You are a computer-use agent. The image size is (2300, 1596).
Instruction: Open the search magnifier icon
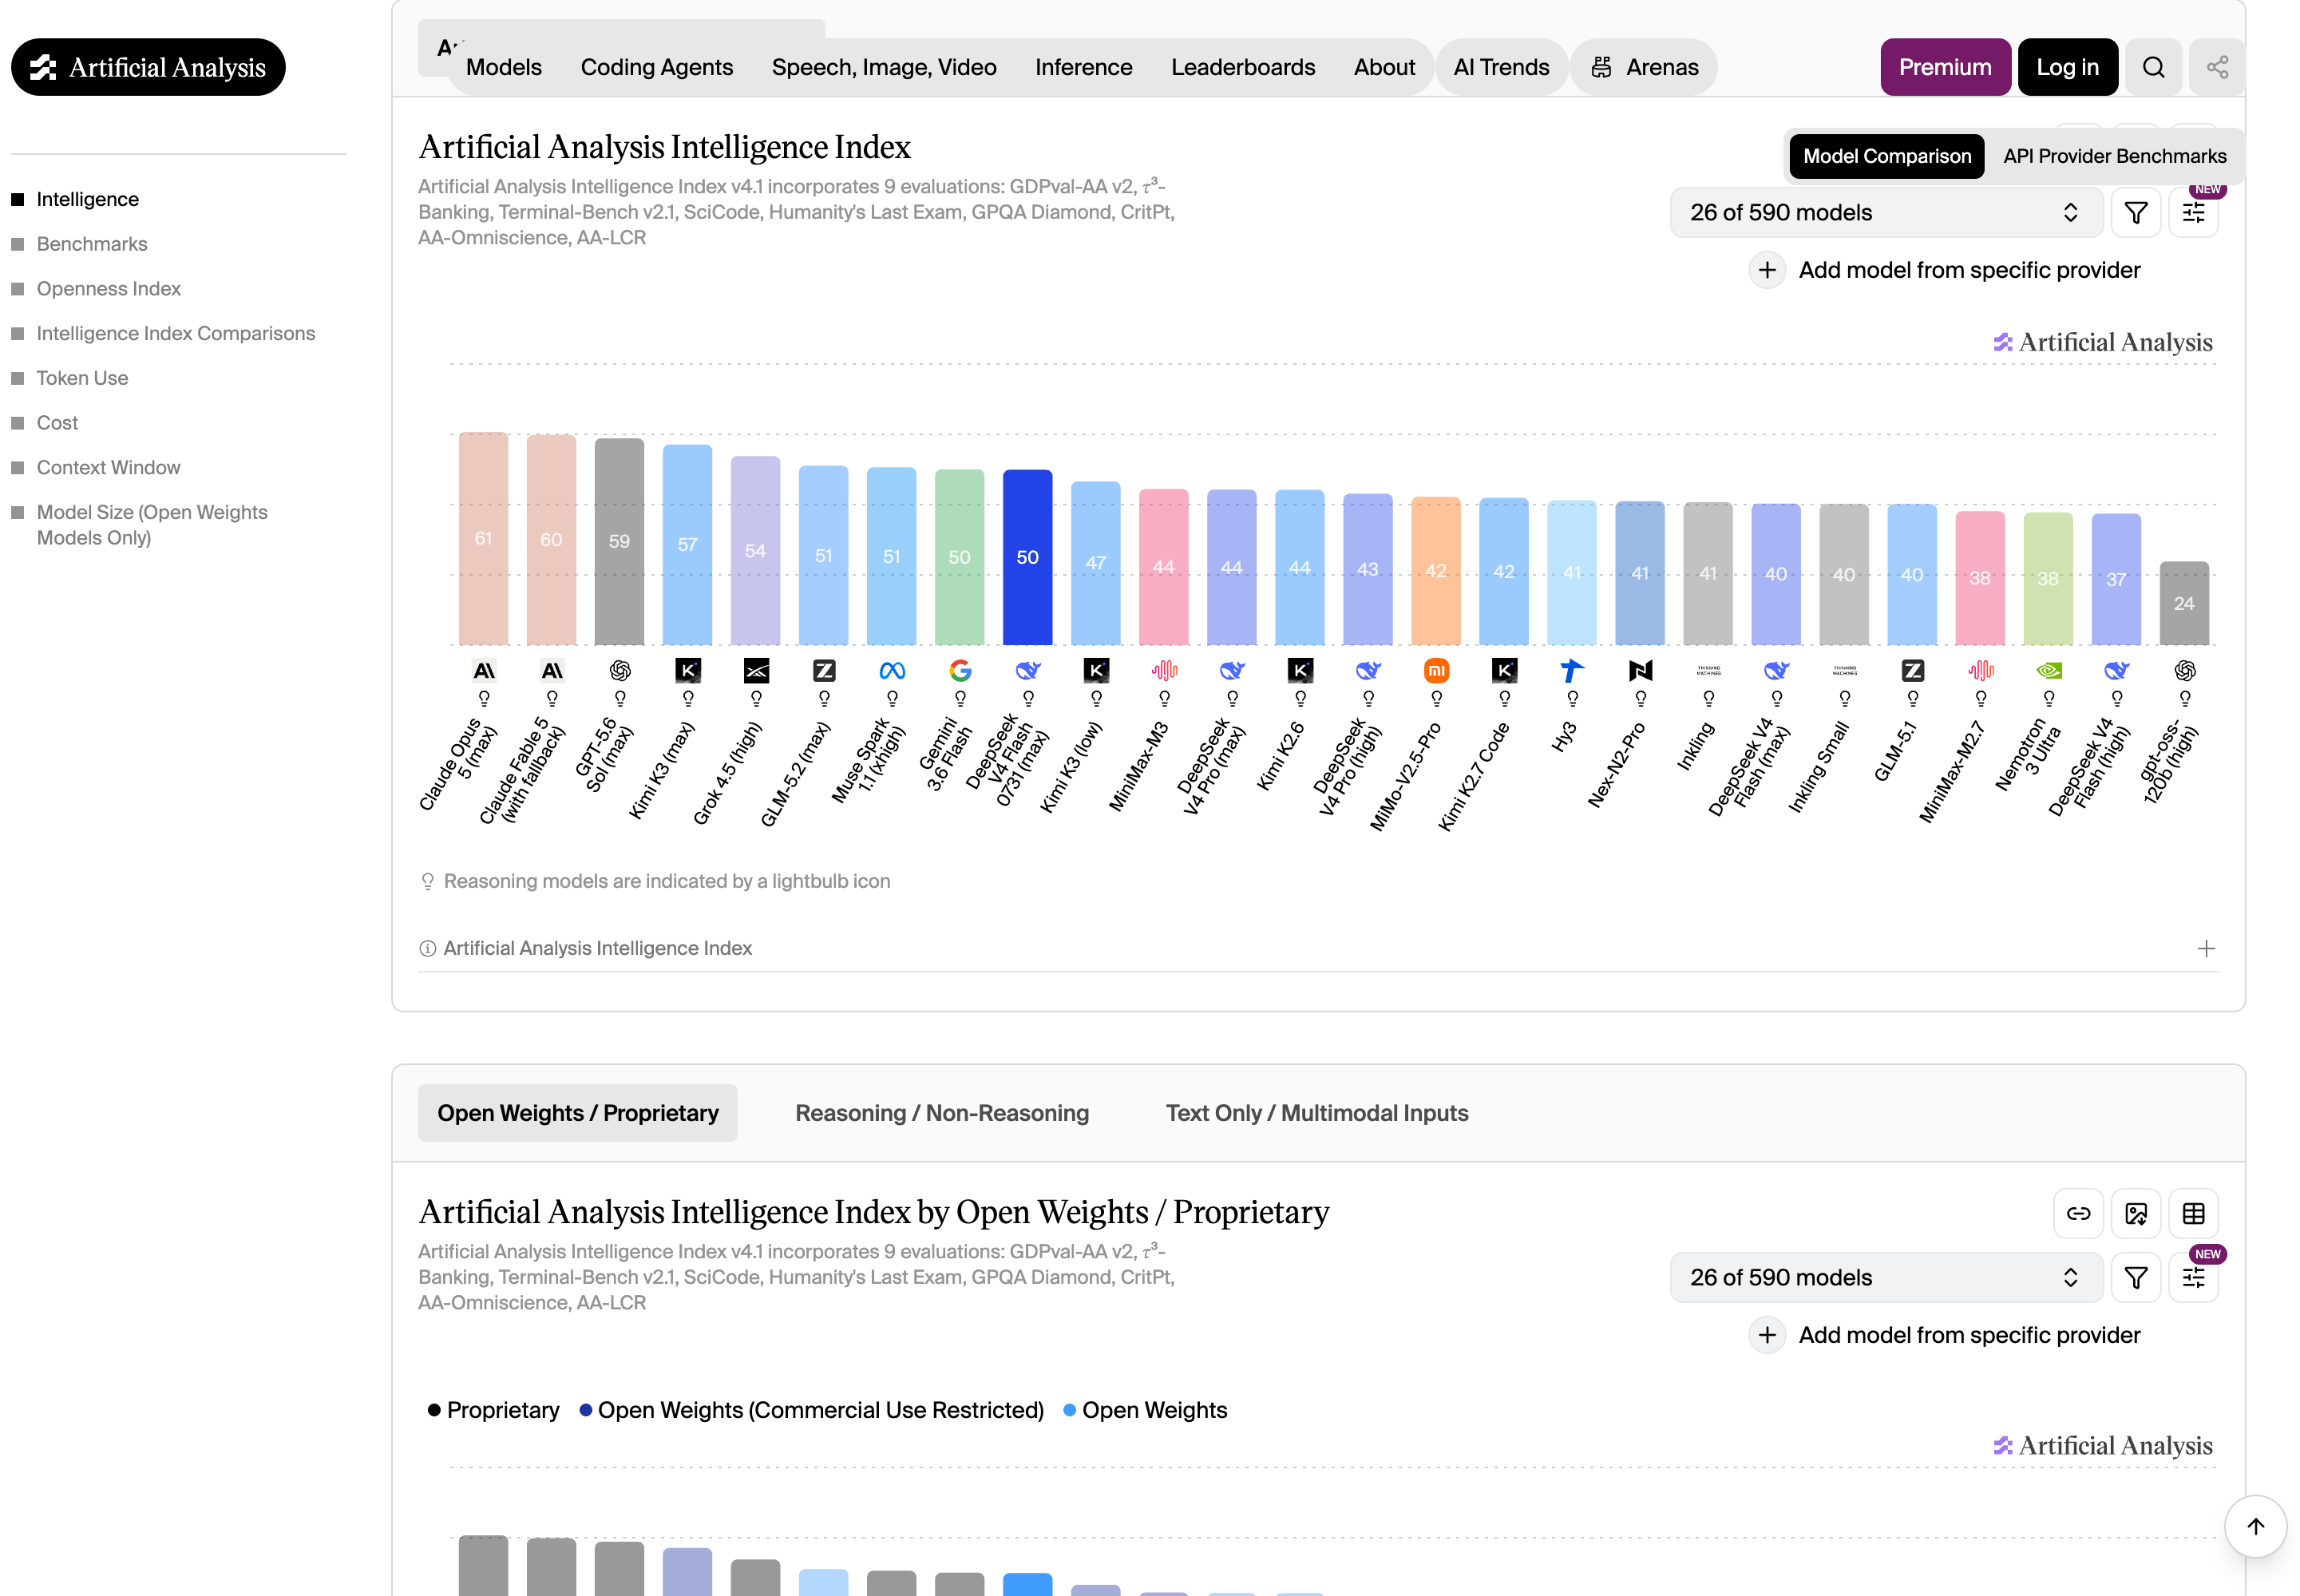pyautogui.click(x=2153, y=67)
